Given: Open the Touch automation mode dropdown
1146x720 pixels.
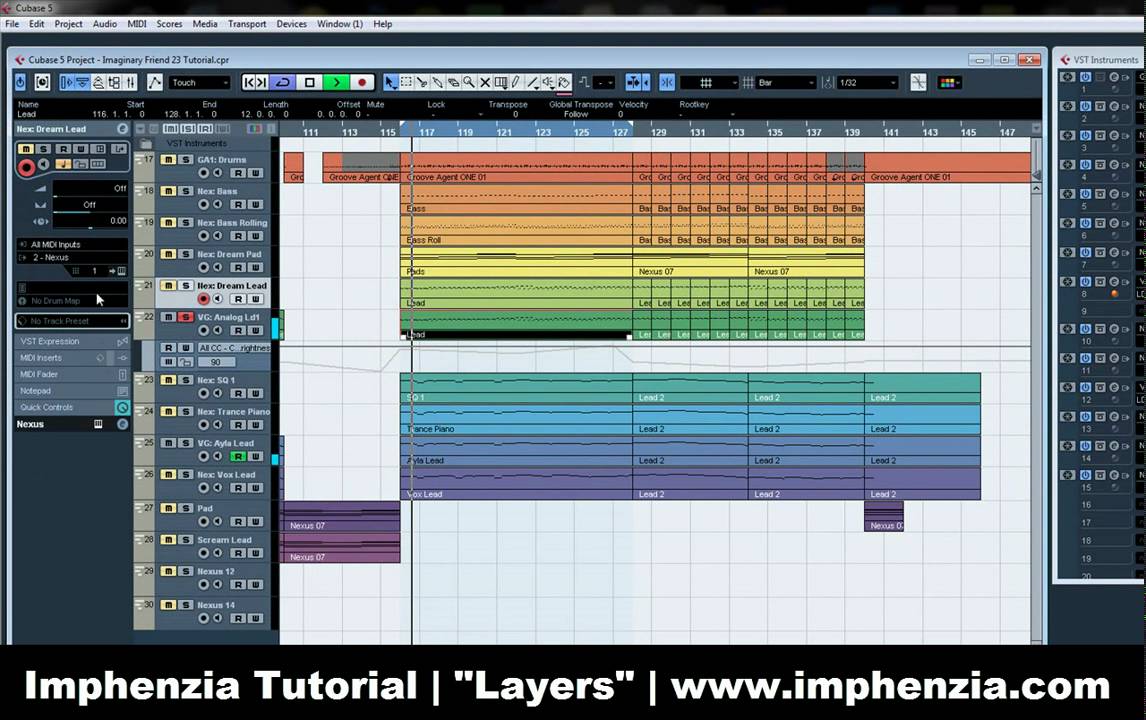Looking at the screenshot, I should coord(200,83).
